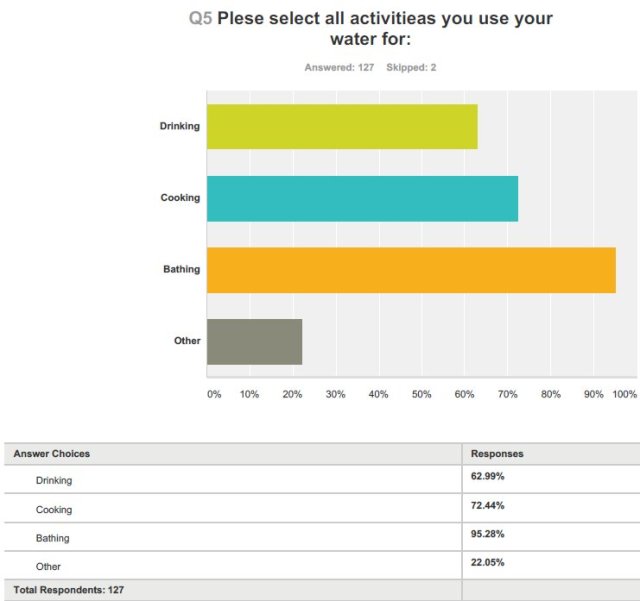This screenshot has width=640, height=601.
Task: Click the Skipped: 2 count text
Action: click(x=411, y=68)
